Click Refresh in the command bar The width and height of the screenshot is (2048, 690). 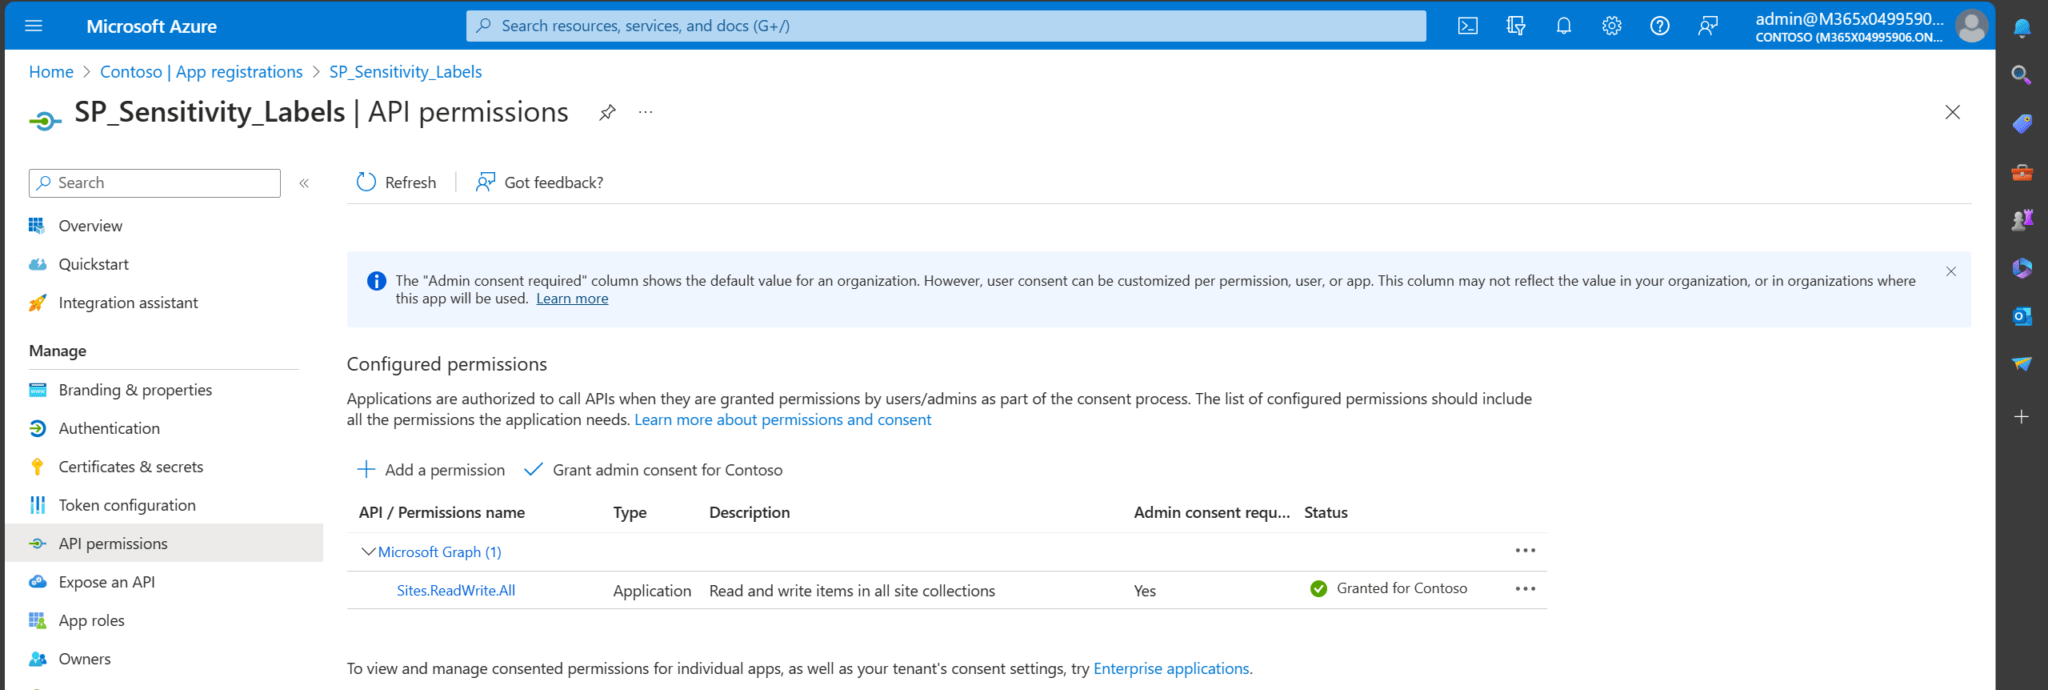point(396,182)
